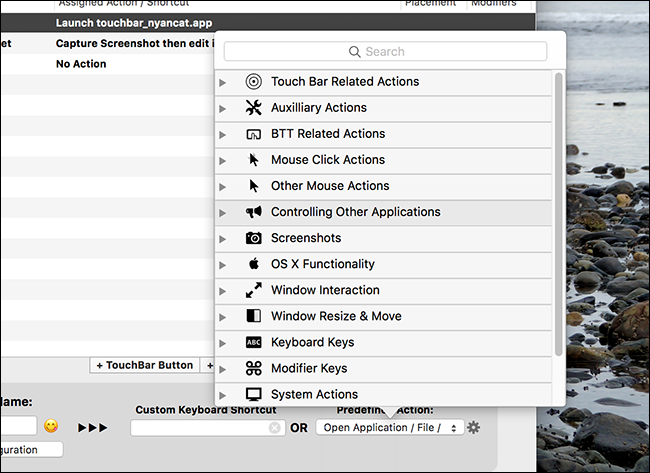
Task: Expand Window Resize & Move triangle
Action: (x=223, y=317)
